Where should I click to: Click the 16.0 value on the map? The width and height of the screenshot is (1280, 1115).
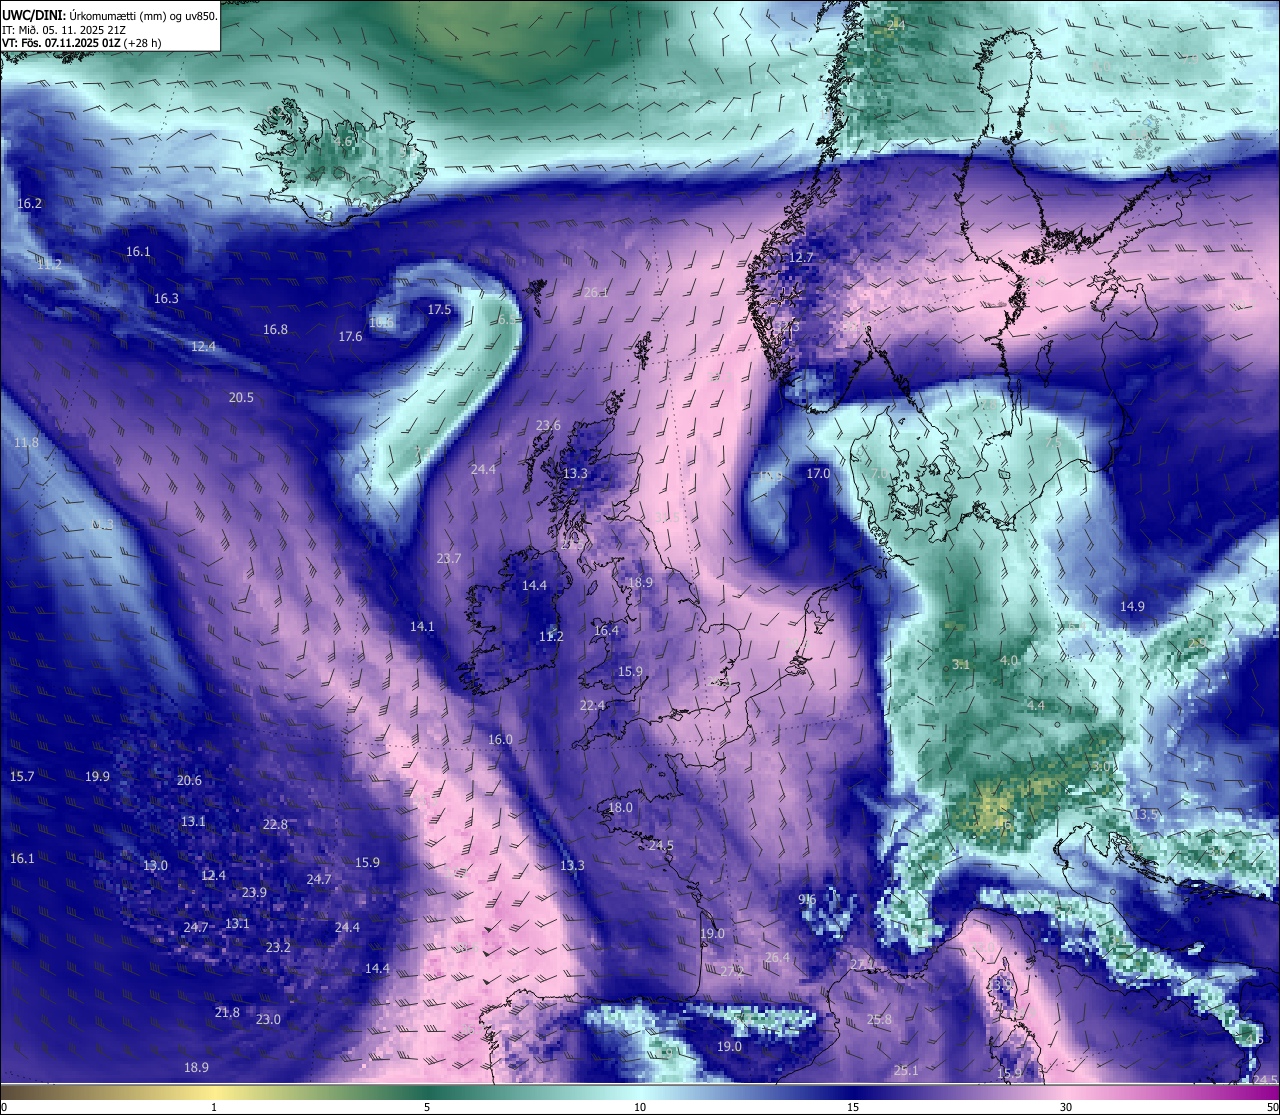click(500, 739)
